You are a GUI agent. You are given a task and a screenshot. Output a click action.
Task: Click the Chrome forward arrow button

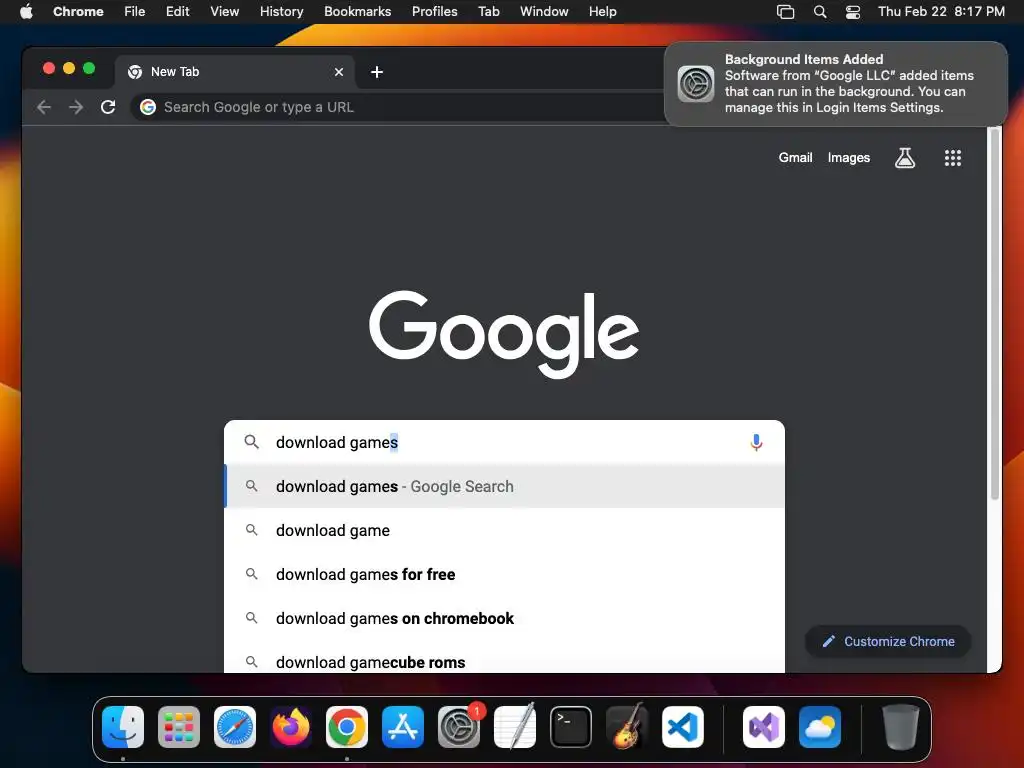click(x=76, y=107)
